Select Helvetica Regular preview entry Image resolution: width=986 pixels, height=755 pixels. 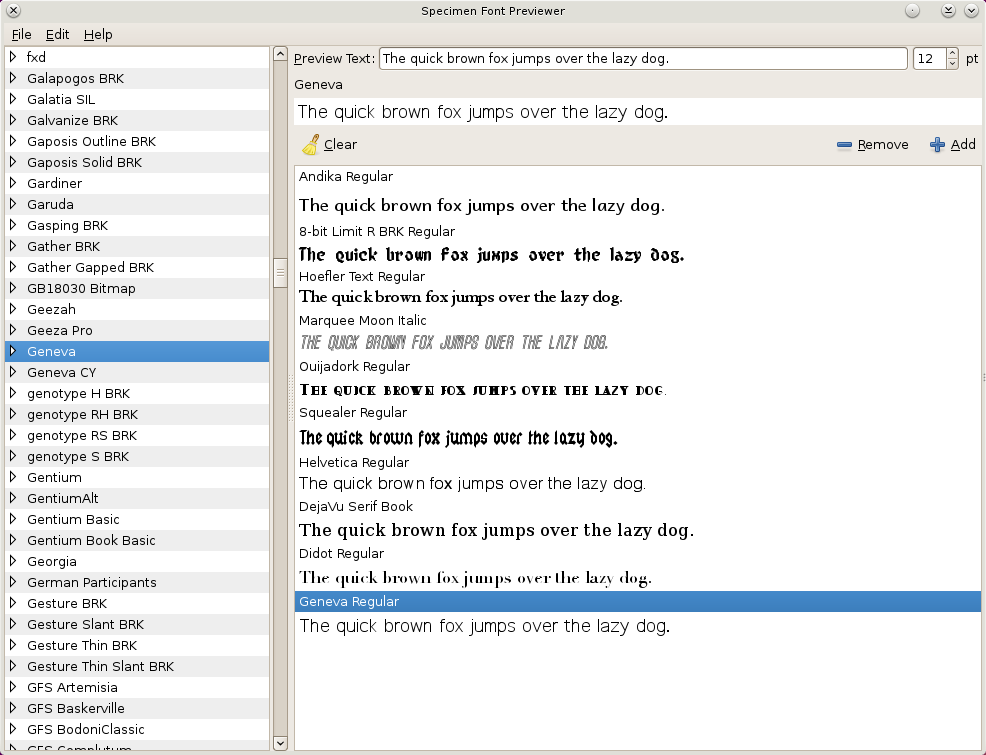(638, 463)
